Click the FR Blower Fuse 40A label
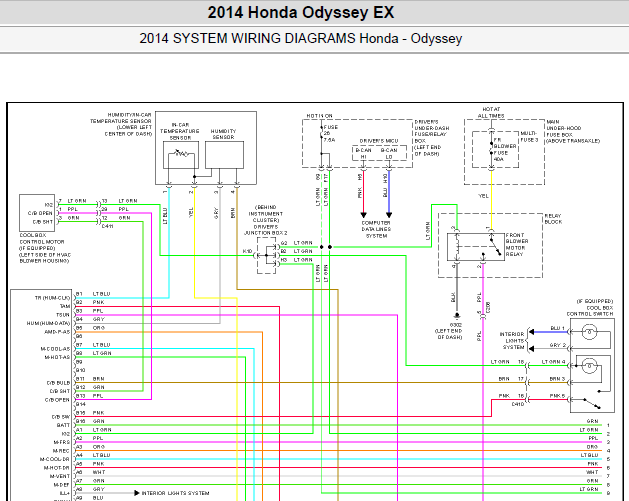Screen dimensions: 629x501 (505, 149)
